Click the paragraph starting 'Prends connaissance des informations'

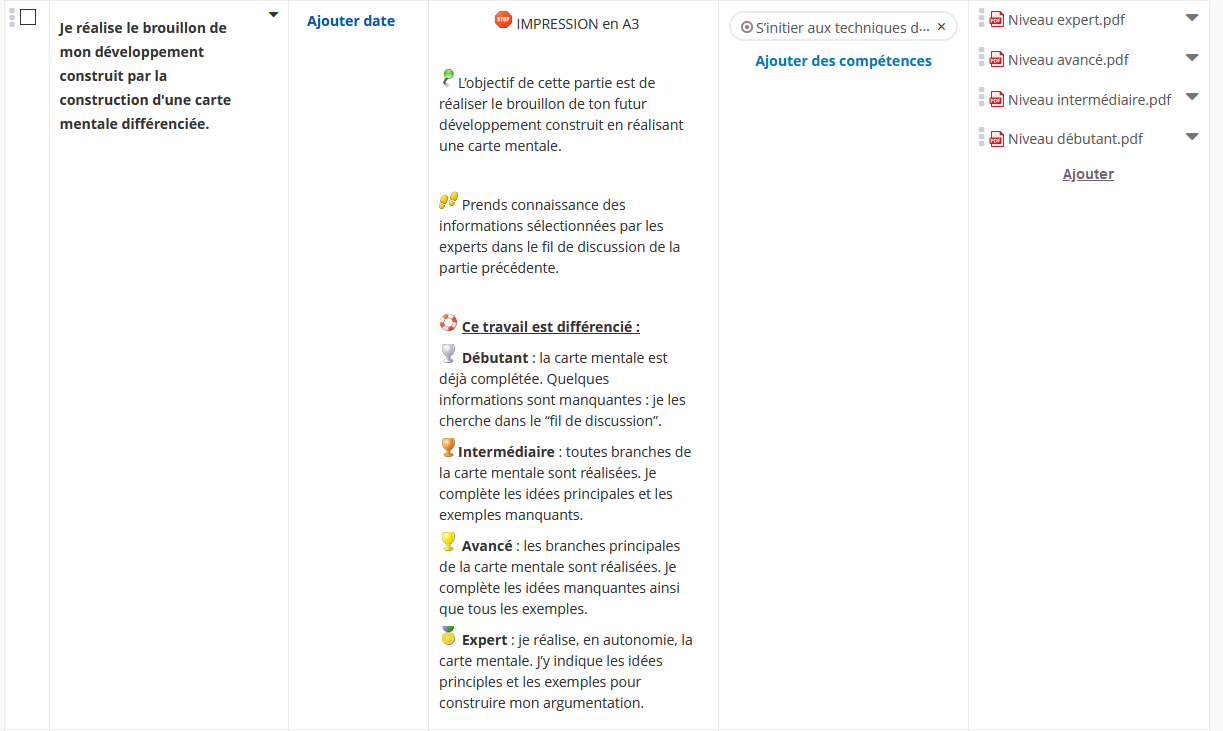(561, 236)
